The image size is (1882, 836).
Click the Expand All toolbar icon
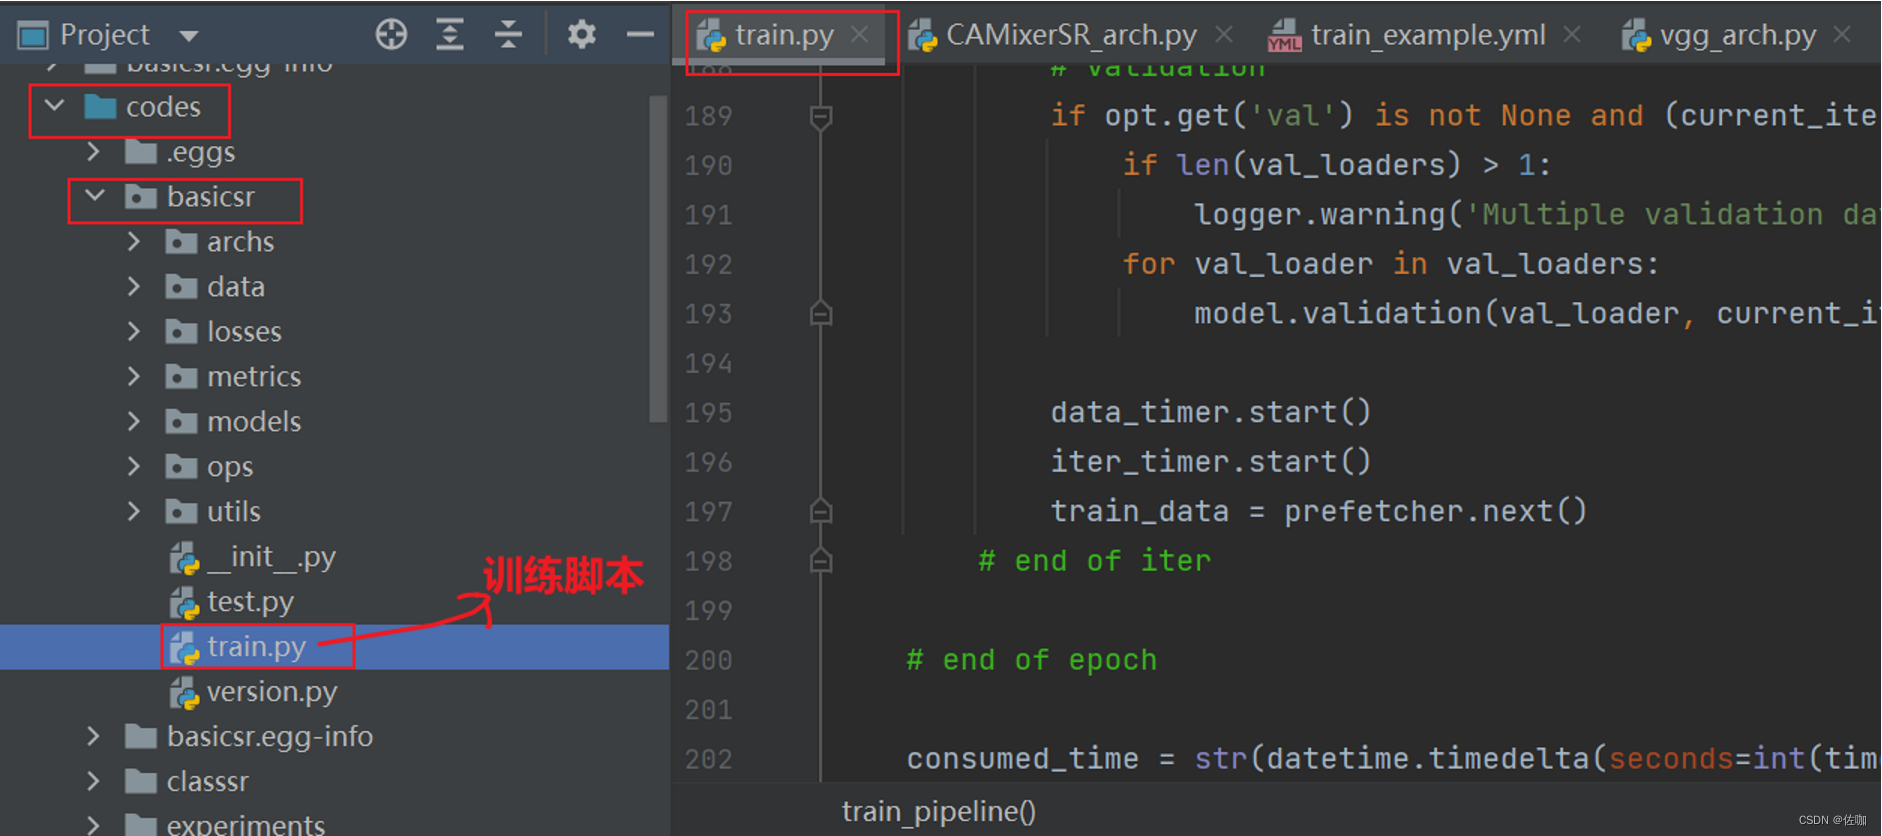click(x=450, y=34)
